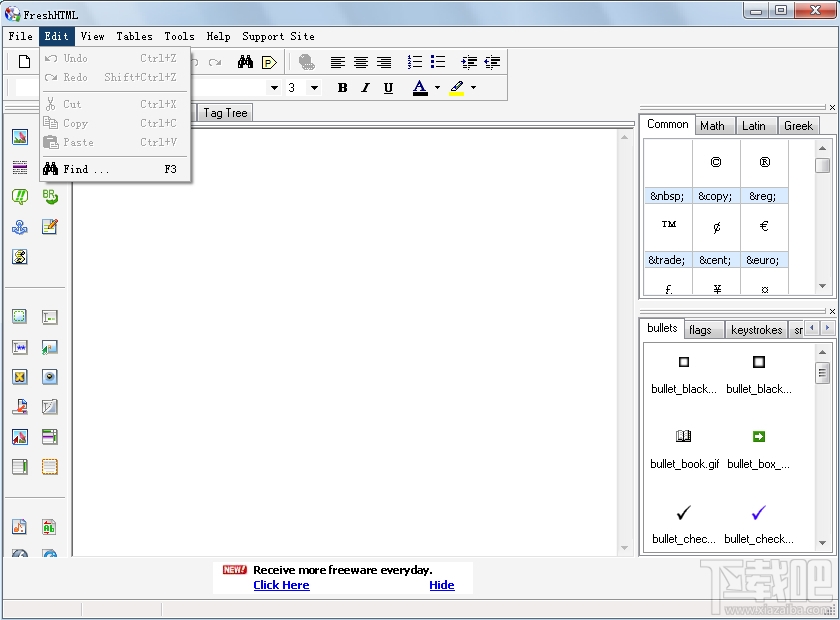
Task: Select the bullet_book.gif thumbnail
Action: click(x=684, y=437)
